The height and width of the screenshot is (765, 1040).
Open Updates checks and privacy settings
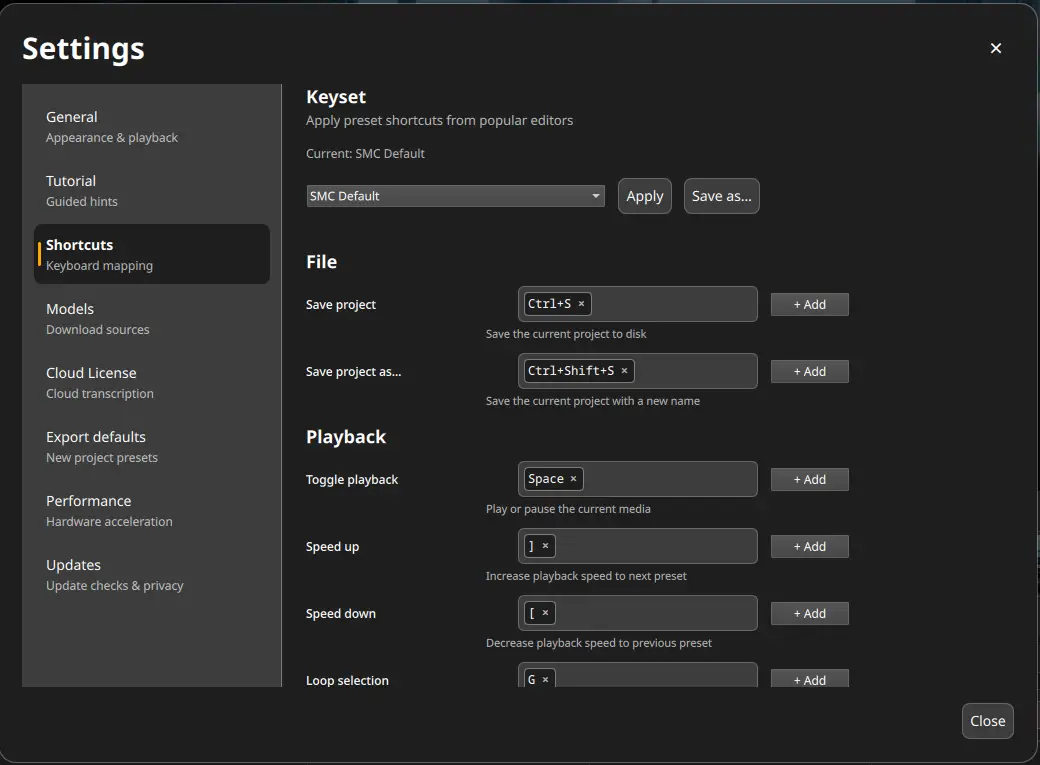click(114, 574)
